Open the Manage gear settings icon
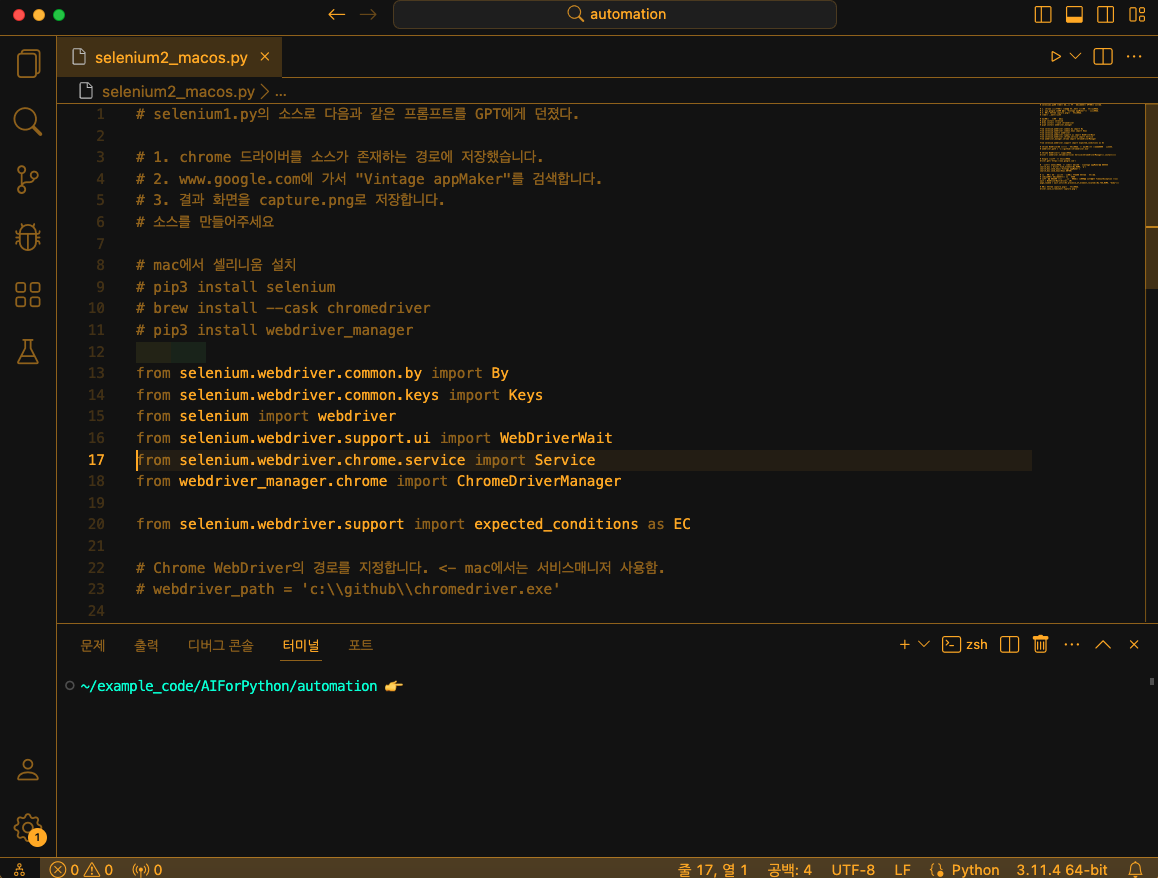Screen dimensions: 1158x878 (x=28, y=828)
